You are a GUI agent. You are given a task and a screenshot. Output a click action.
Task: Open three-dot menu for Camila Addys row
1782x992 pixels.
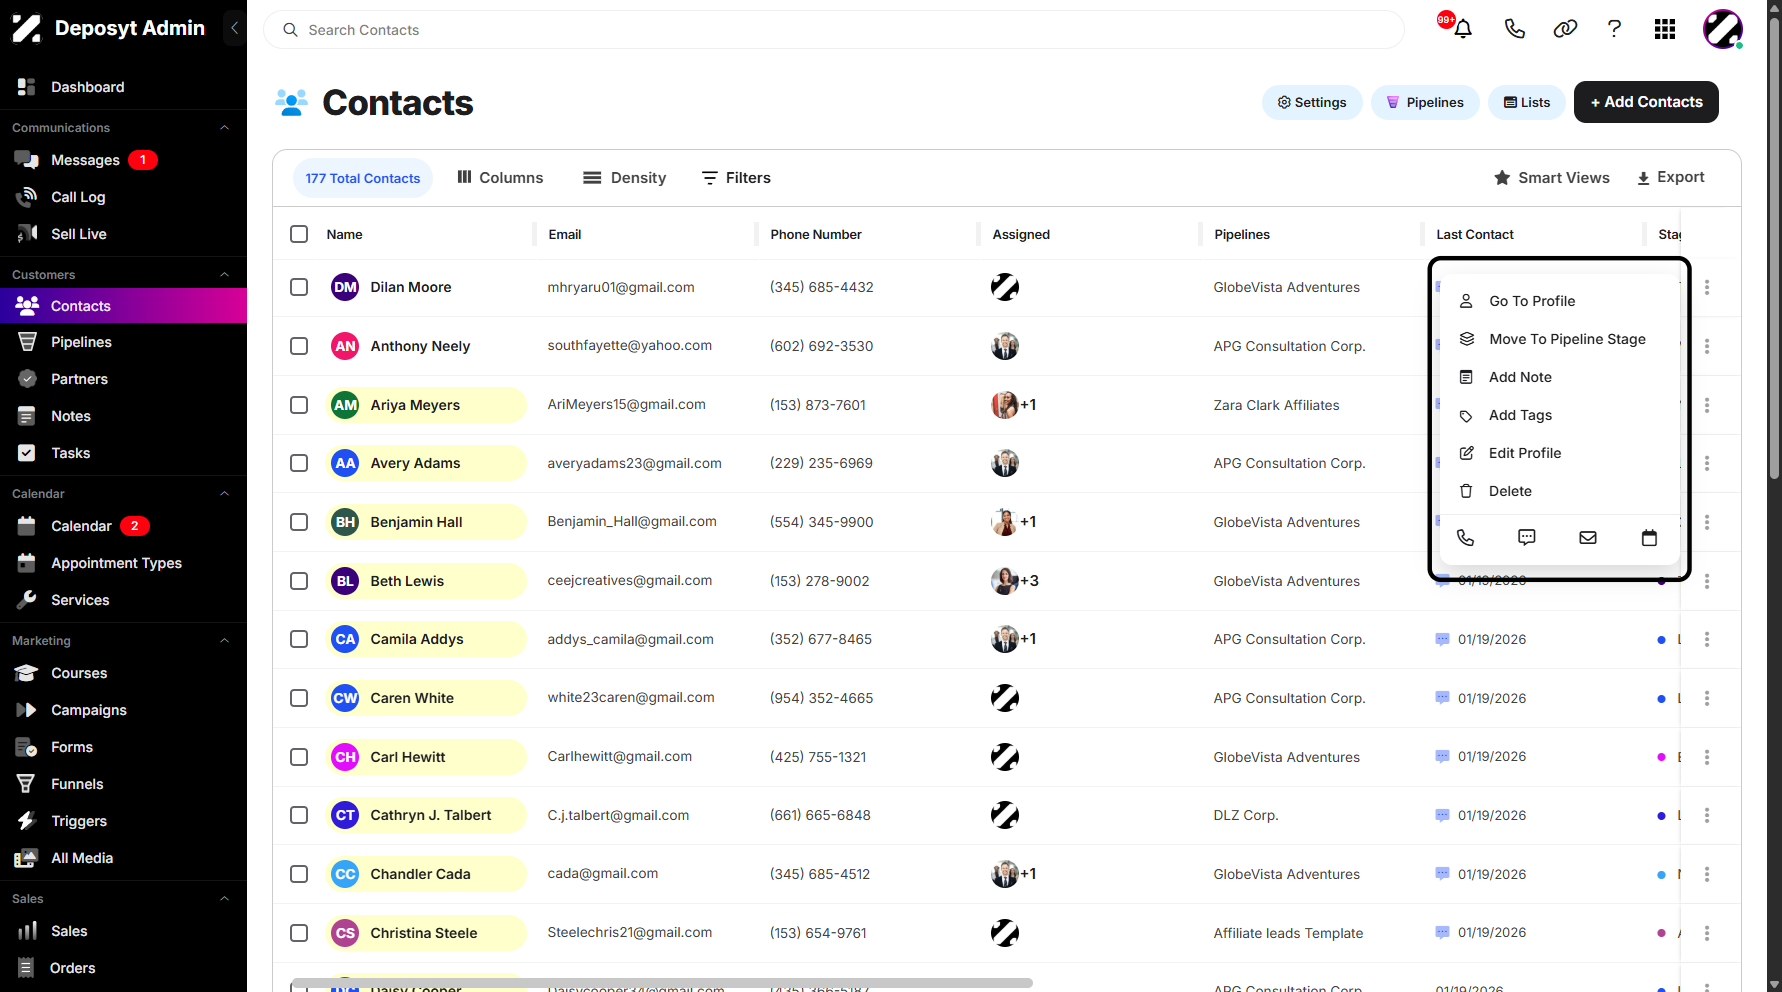pyautogui.click(x=1707, y=639)
